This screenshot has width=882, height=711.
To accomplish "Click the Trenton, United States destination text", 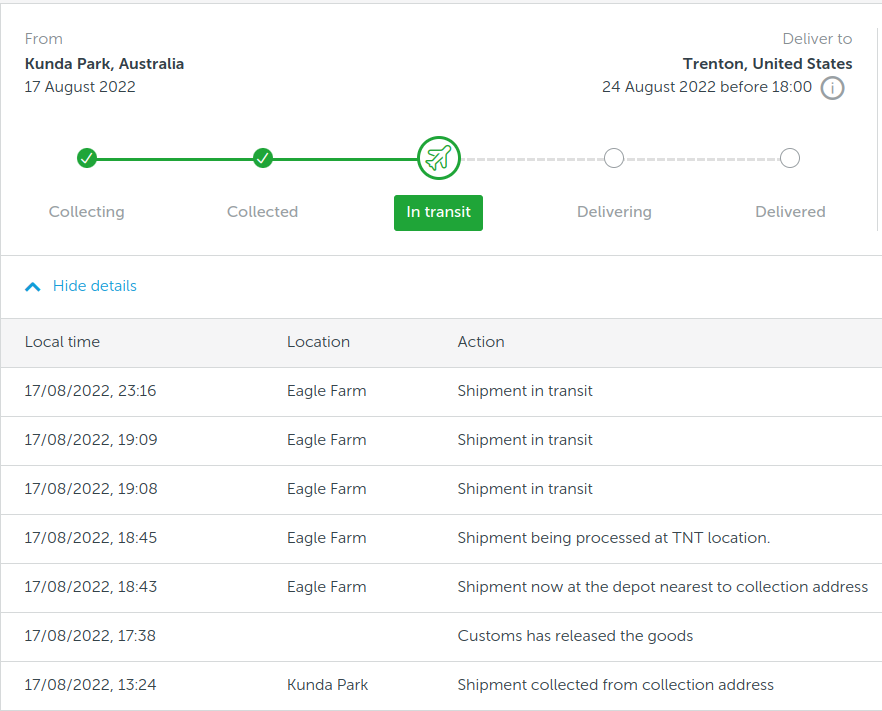I will [767, 64].
